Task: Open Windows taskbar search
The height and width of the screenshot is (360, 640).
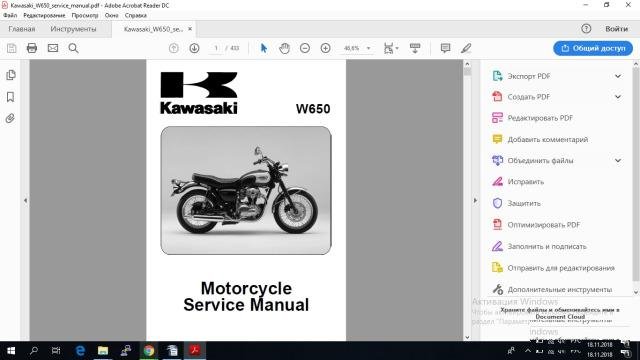Action: [x=34, y=351]
